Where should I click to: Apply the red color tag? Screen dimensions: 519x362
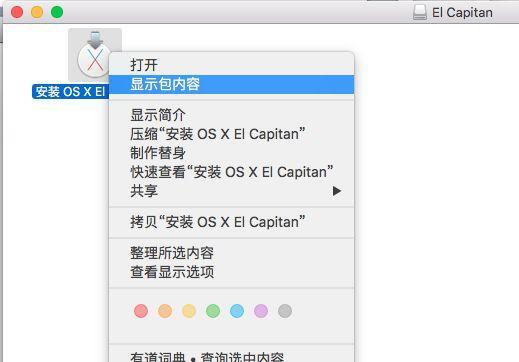pos(141,311)
